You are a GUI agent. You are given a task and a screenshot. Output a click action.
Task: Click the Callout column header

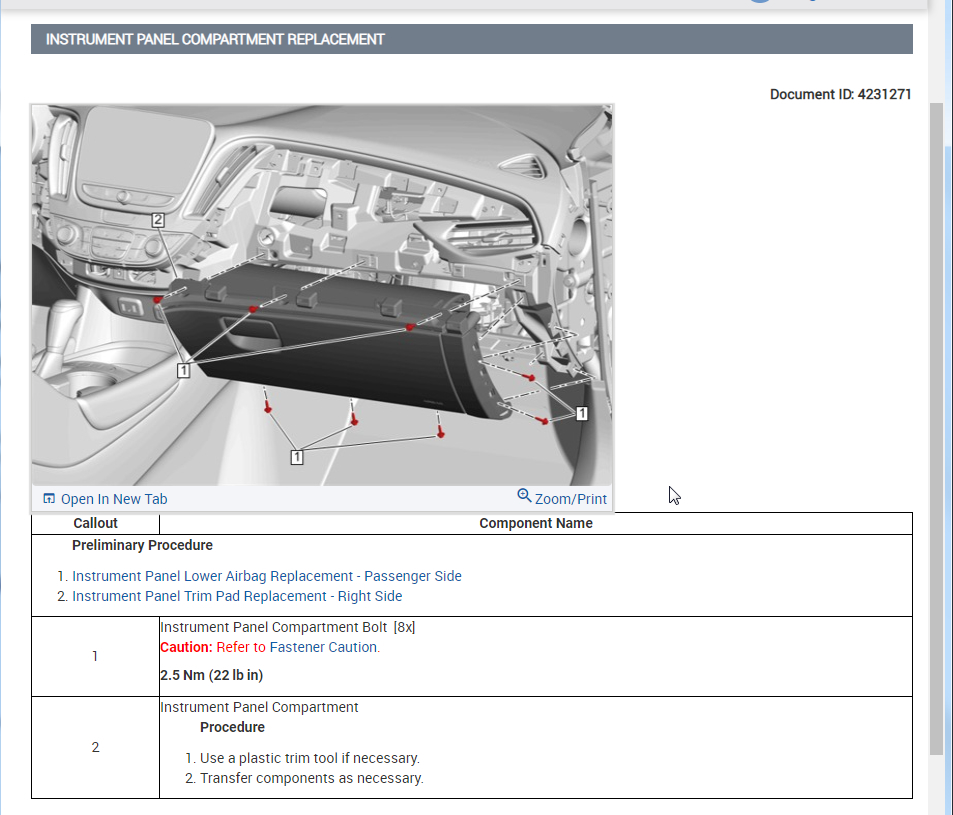click(95, 523)
